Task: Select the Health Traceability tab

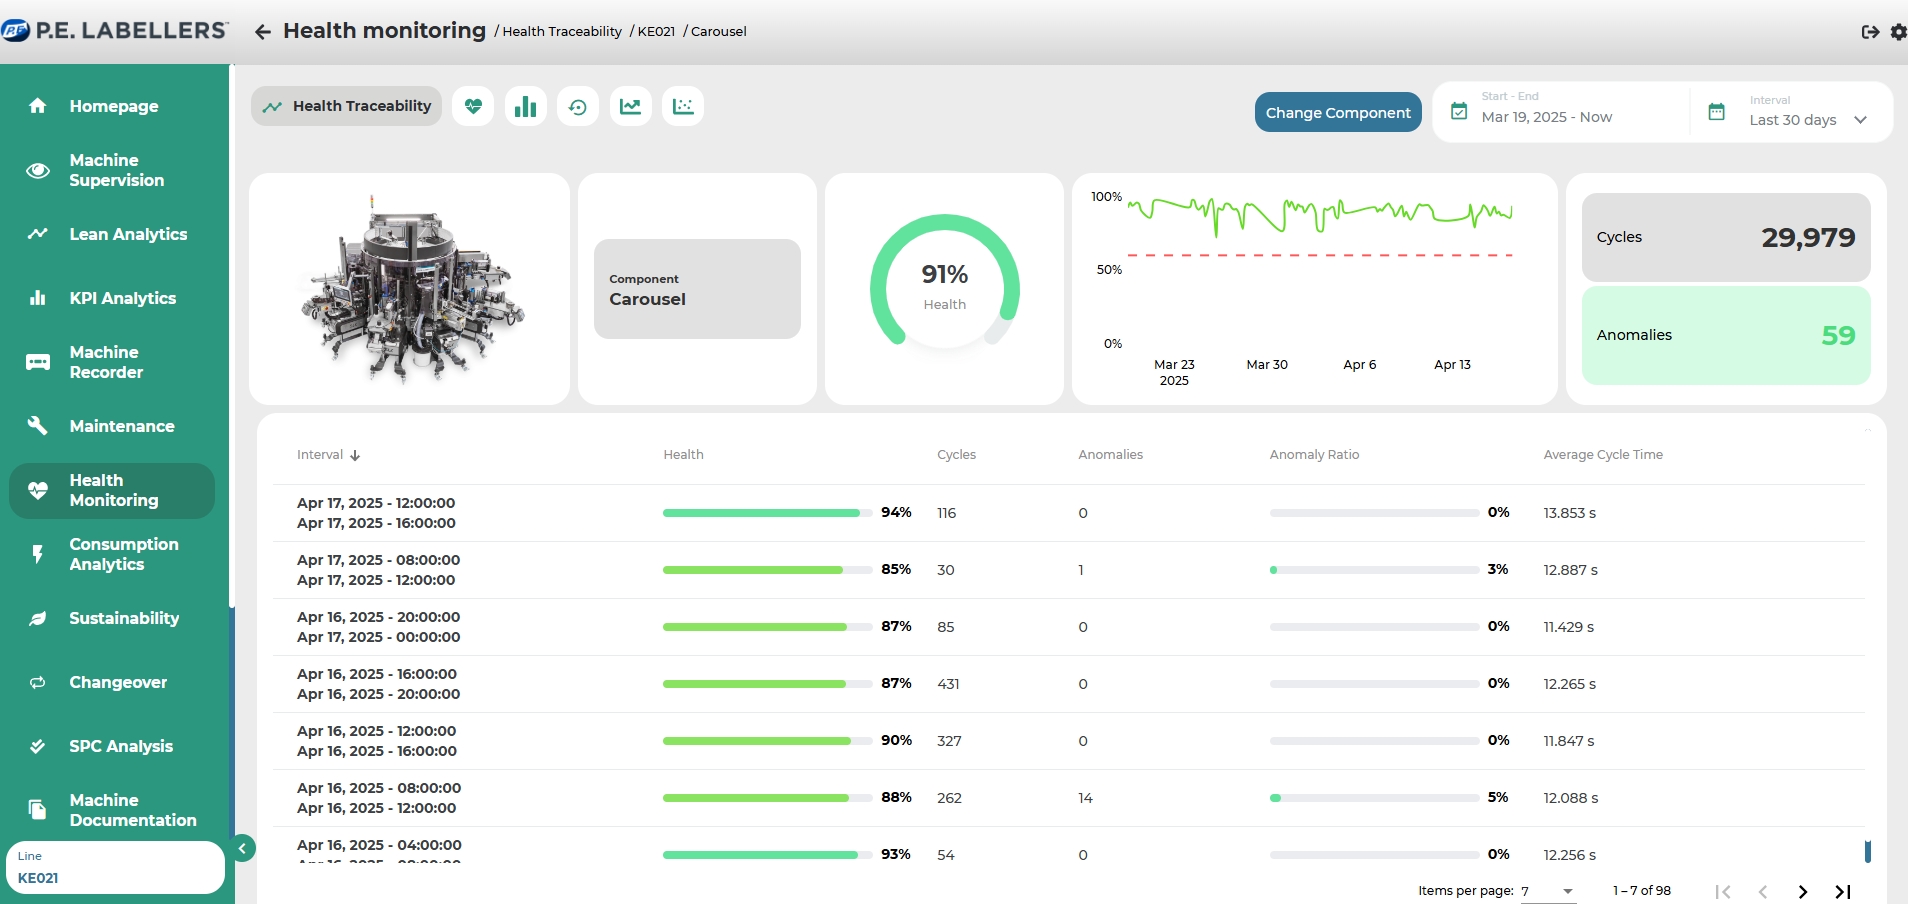Action: point(346,106)
